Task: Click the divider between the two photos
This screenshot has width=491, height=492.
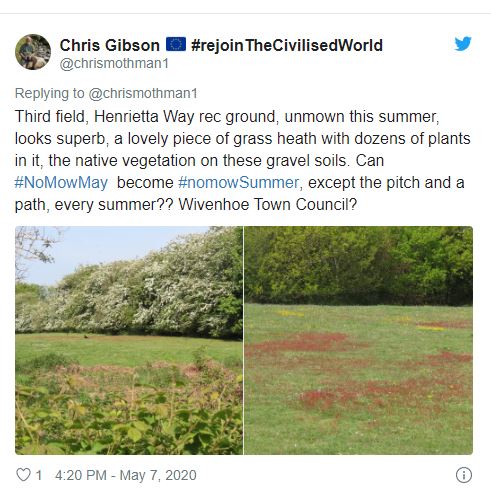Action: (243, 340)
